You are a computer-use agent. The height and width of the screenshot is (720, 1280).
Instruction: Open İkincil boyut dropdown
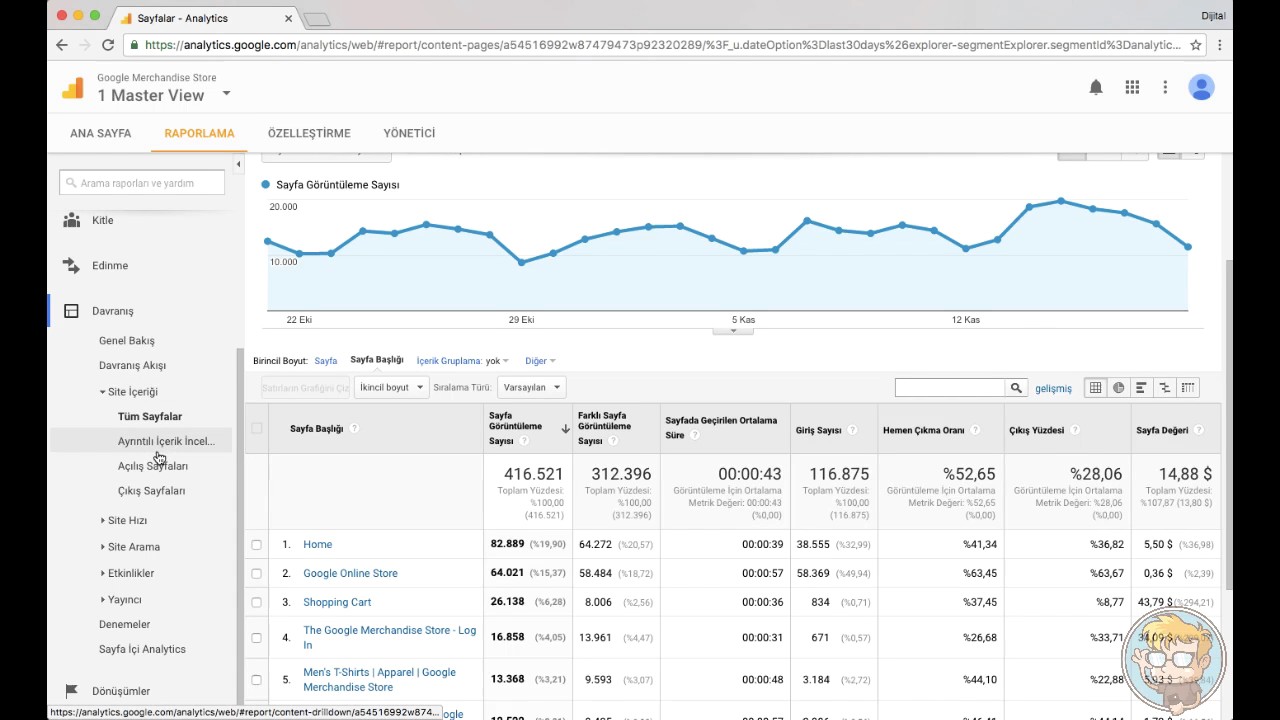pyautogui.click(x=391, y=387)
